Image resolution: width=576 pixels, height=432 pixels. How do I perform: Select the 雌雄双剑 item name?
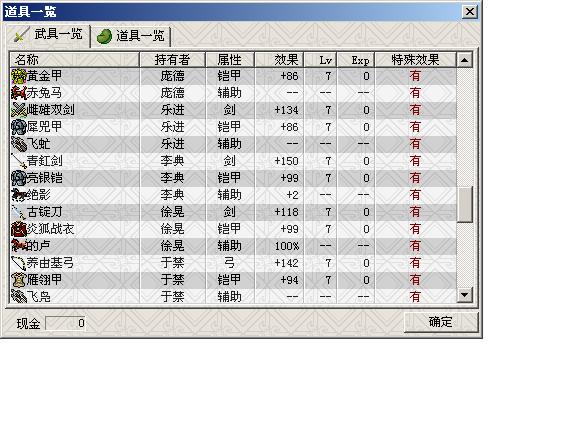point(51,110)
